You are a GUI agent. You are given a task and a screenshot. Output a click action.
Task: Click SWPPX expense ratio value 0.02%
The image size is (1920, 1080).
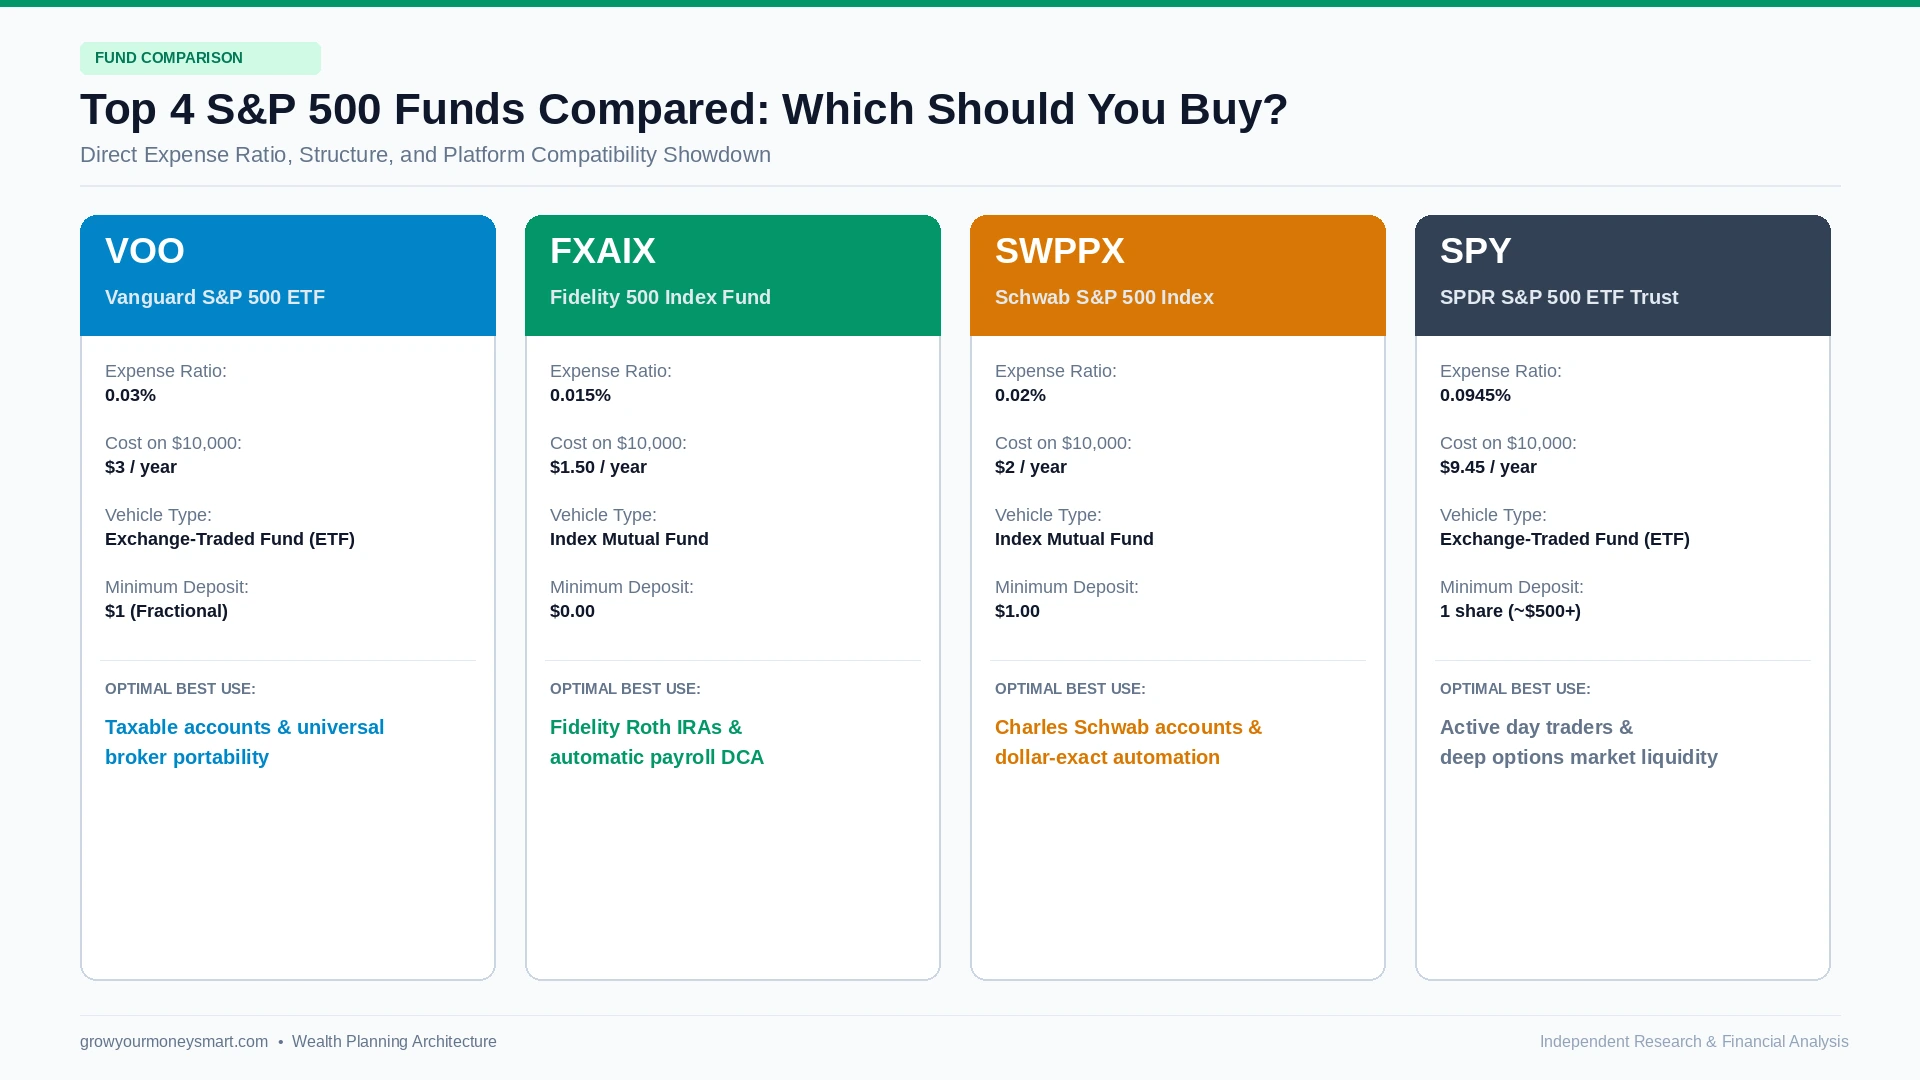[1020, 395]
